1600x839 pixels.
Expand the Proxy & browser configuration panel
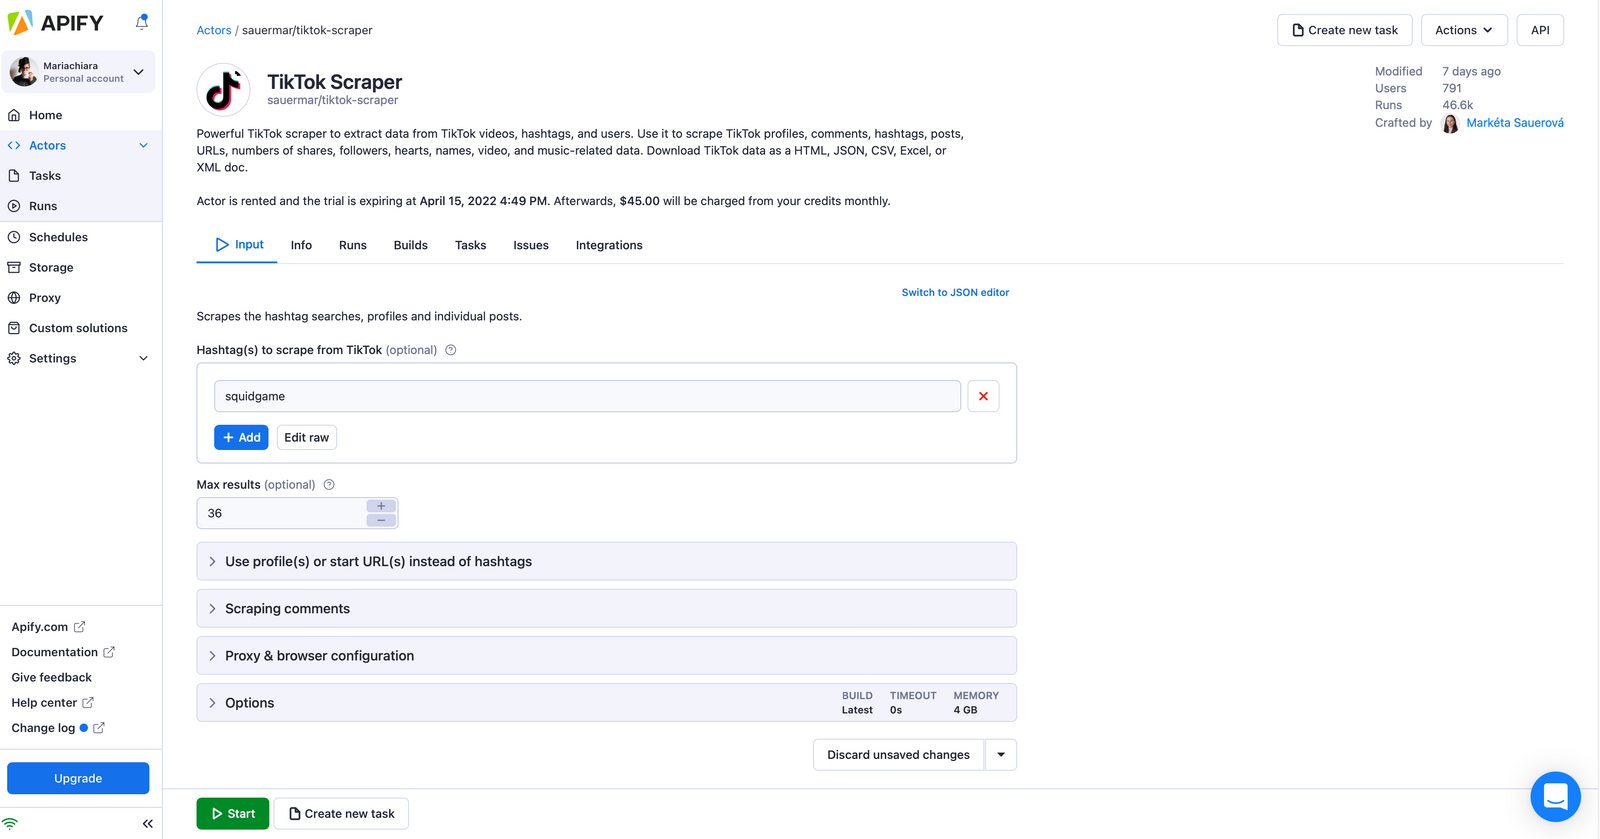319,655
